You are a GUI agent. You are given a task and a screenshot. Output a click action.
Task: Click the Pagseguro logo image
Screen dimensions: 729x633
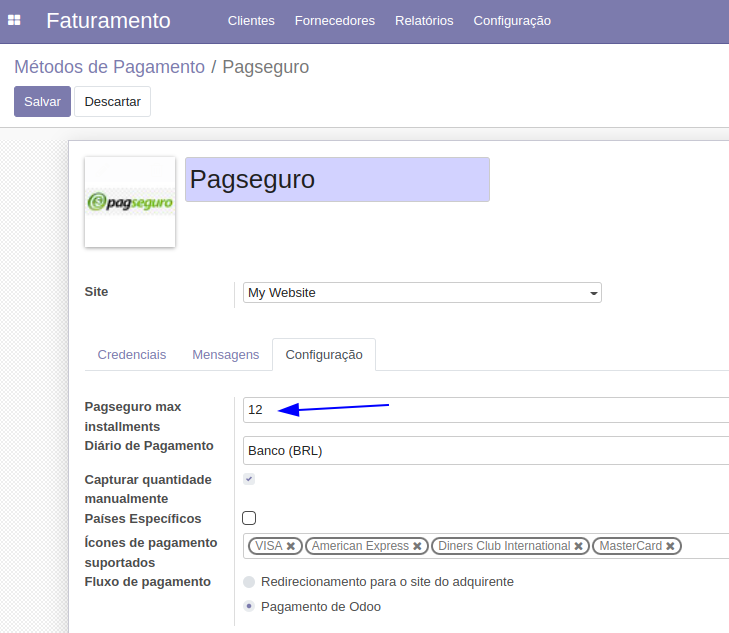pyautogui.click(x=130, y=202)
